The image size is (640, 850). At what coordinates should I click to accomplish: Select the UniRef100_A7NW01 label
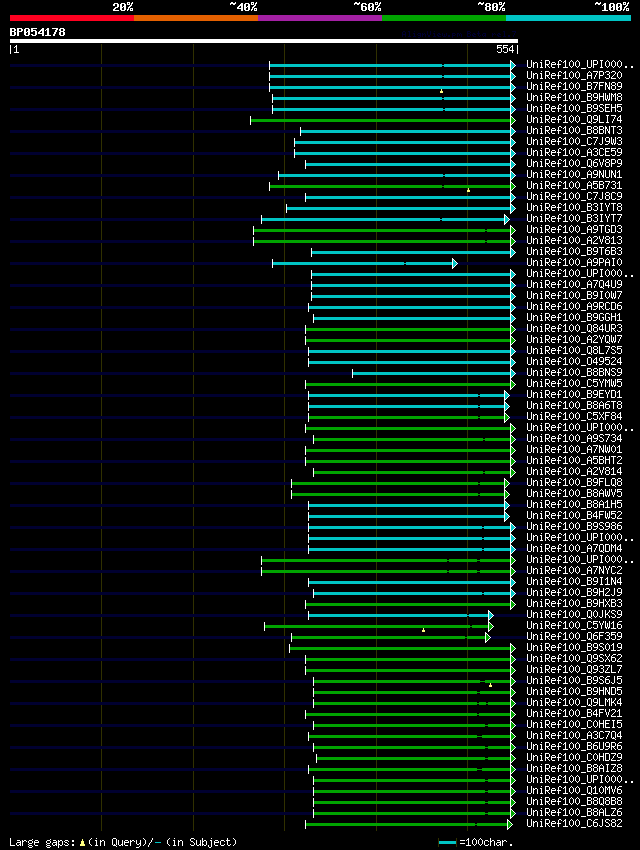pyautogui.click(x=574, y=449)
